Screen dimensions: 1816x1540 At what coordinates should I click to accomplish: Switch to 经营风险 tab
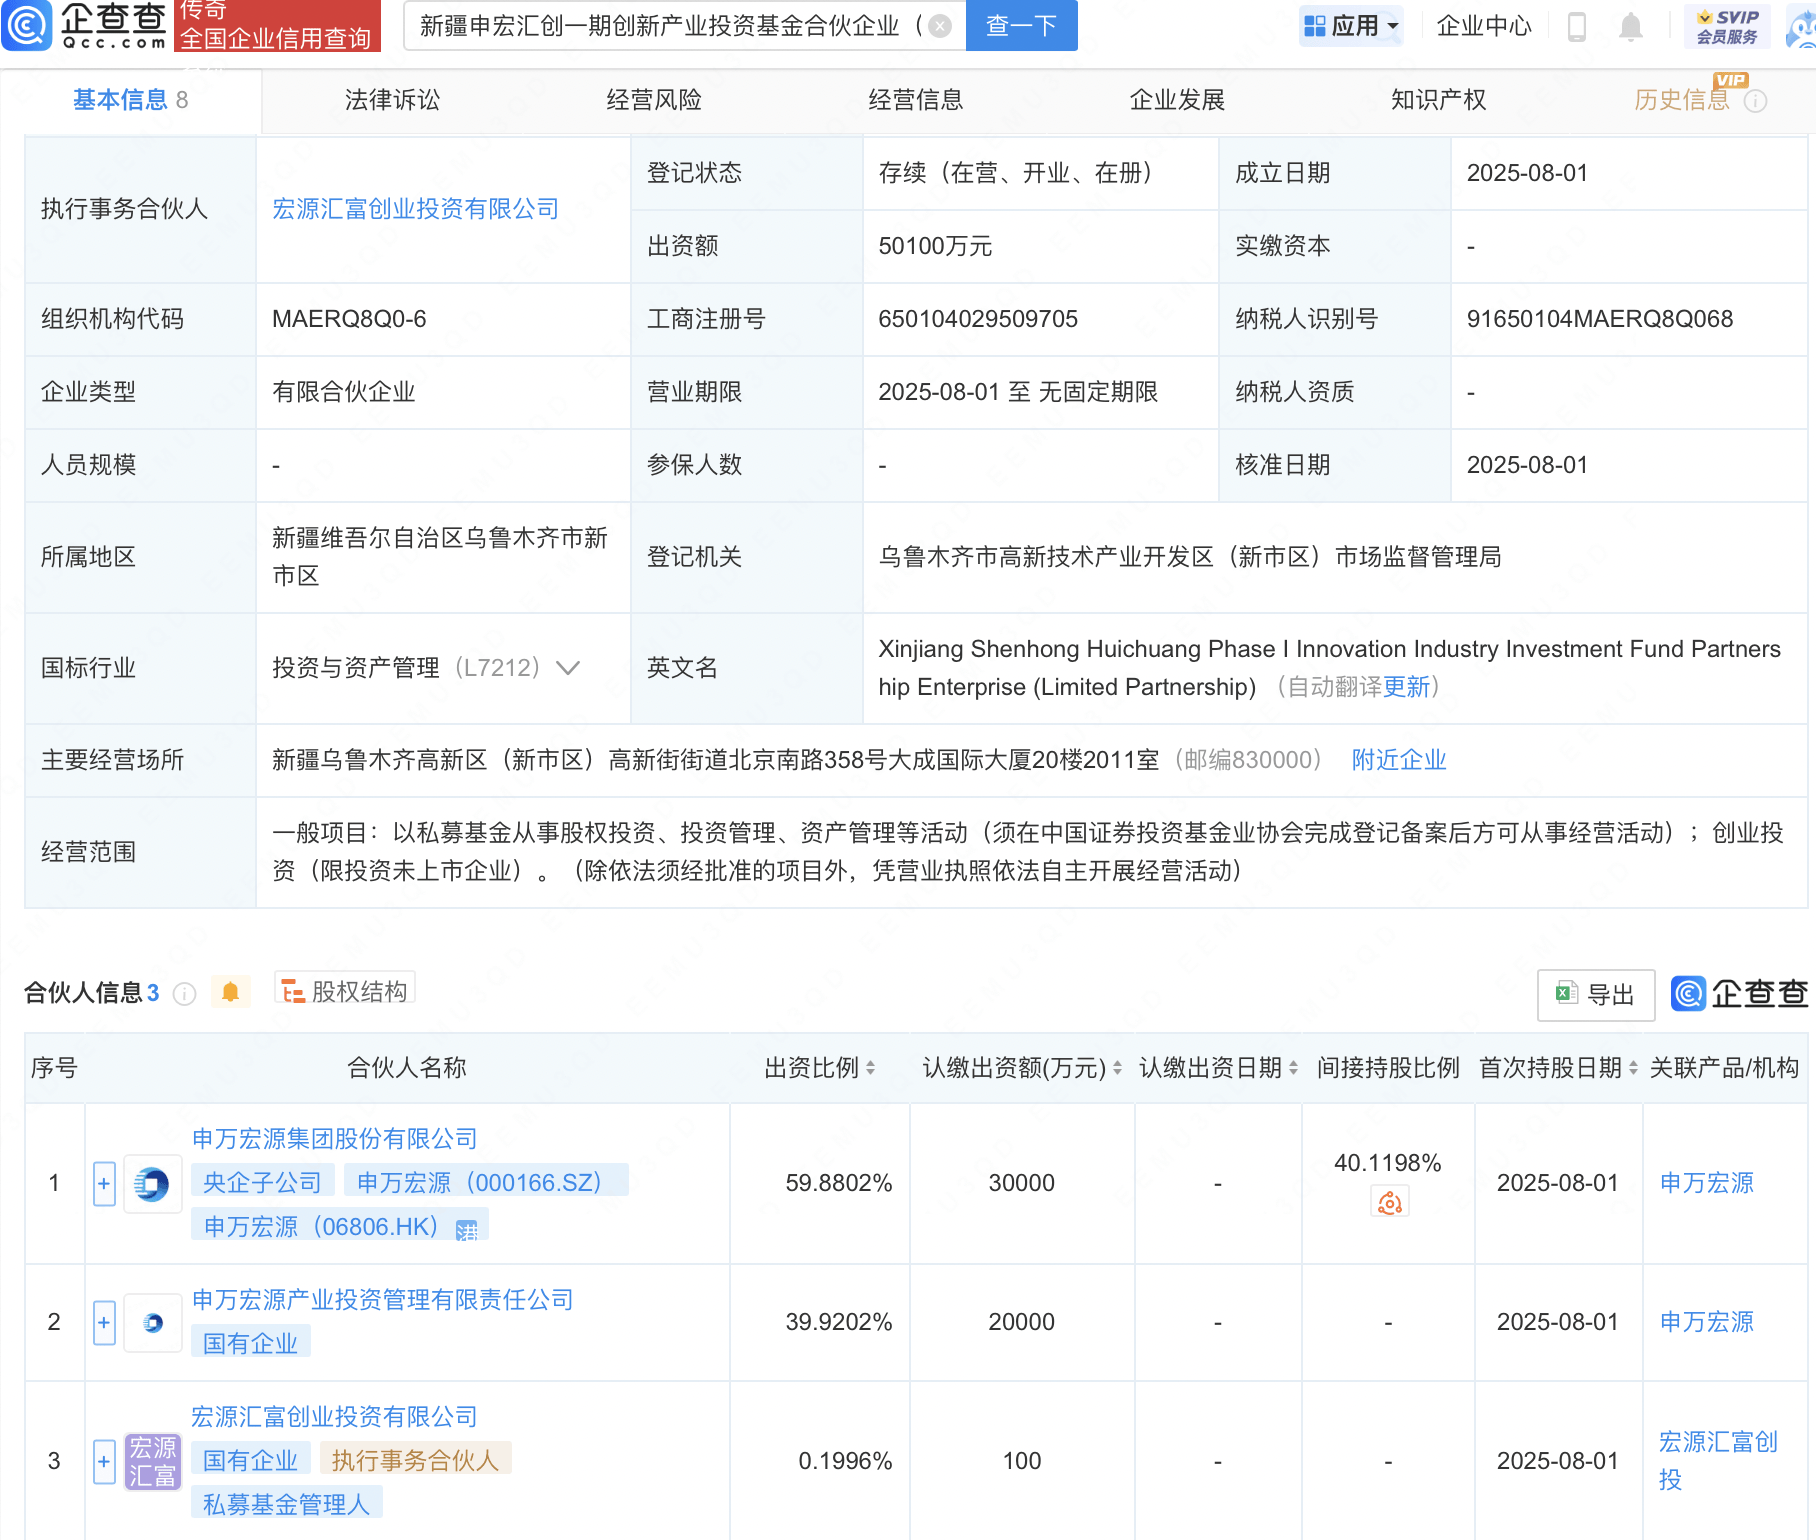(654, 100)
